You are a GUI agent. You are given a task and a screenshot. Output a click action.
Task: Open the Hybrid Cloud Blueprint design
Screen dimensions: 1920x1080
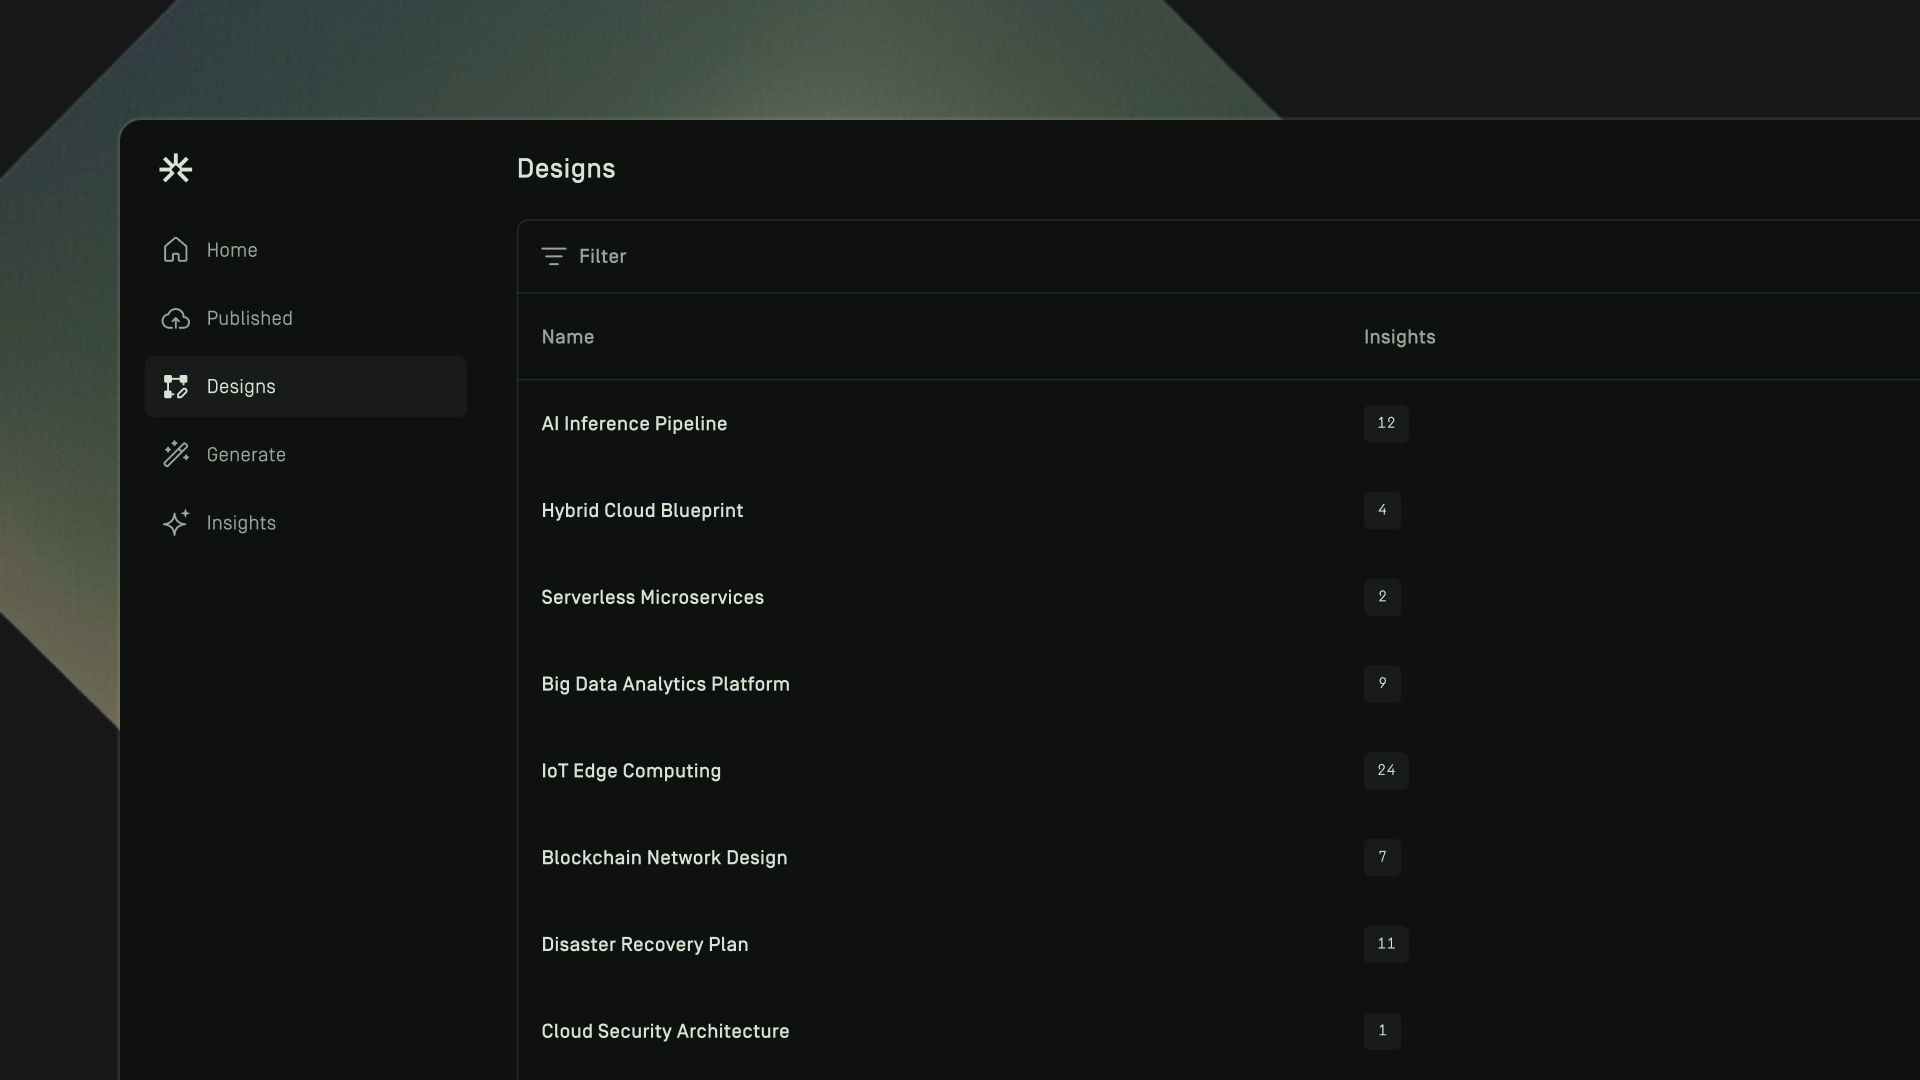tap(642, 511)
